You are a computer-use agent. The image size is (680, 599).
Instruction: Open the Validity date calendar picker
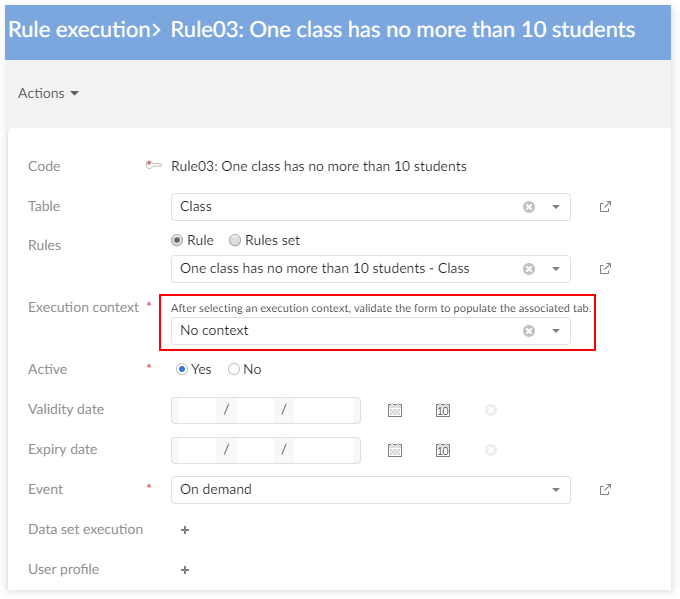point(395,410)
